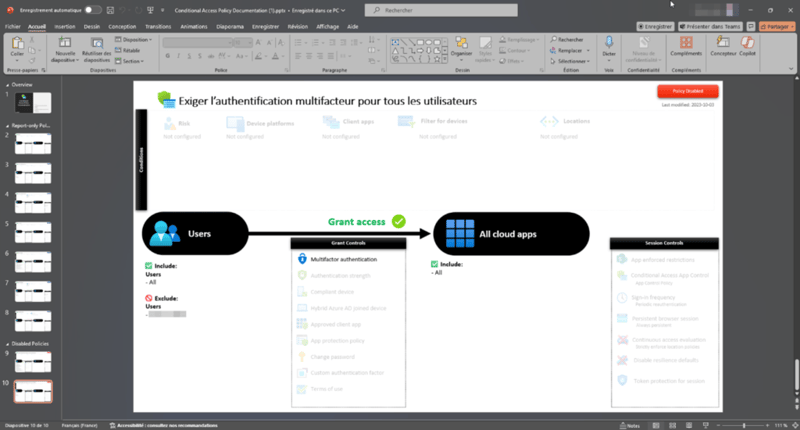Click the Rechercher find tool in Édition

click(570, 39)
